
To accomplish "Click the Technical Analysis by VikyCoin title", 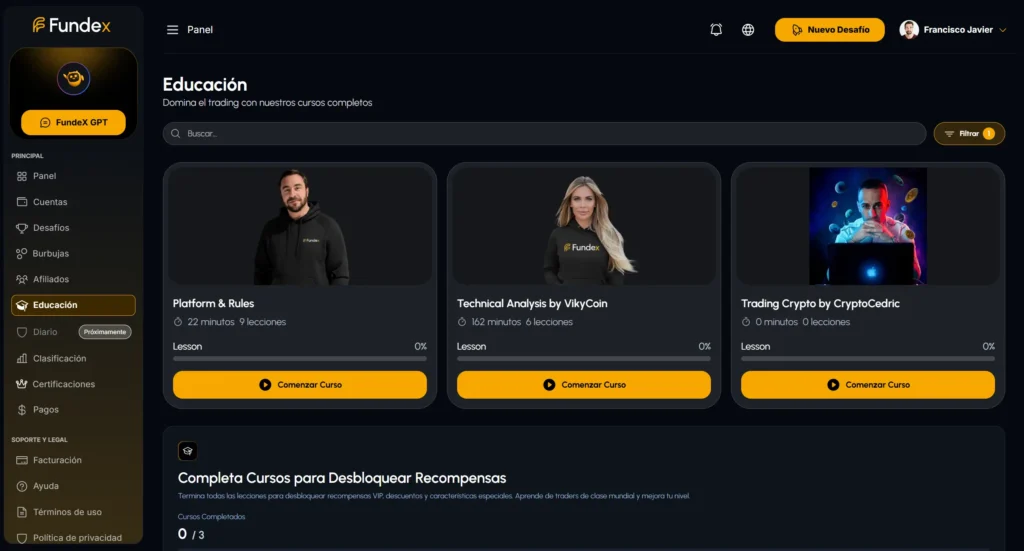I will (x=532, y=304).
